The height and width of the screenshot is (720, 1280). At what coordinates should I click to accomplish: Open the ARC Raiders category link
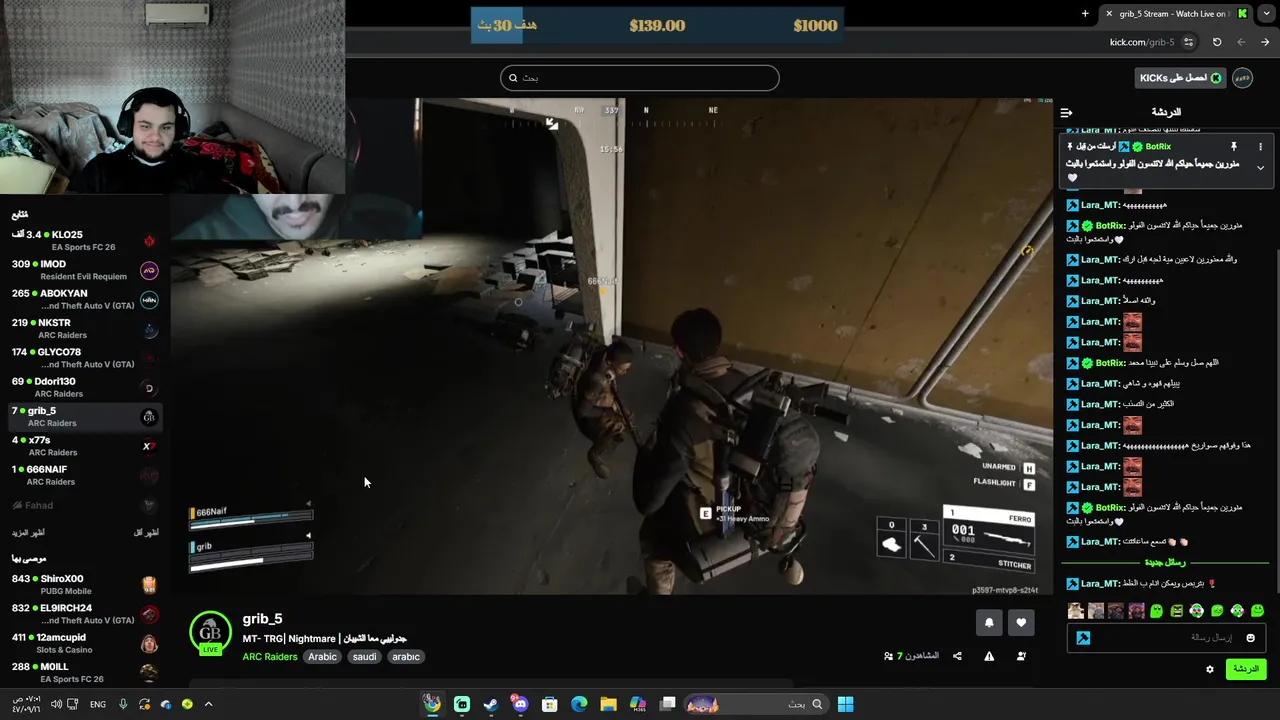[269, 657]
